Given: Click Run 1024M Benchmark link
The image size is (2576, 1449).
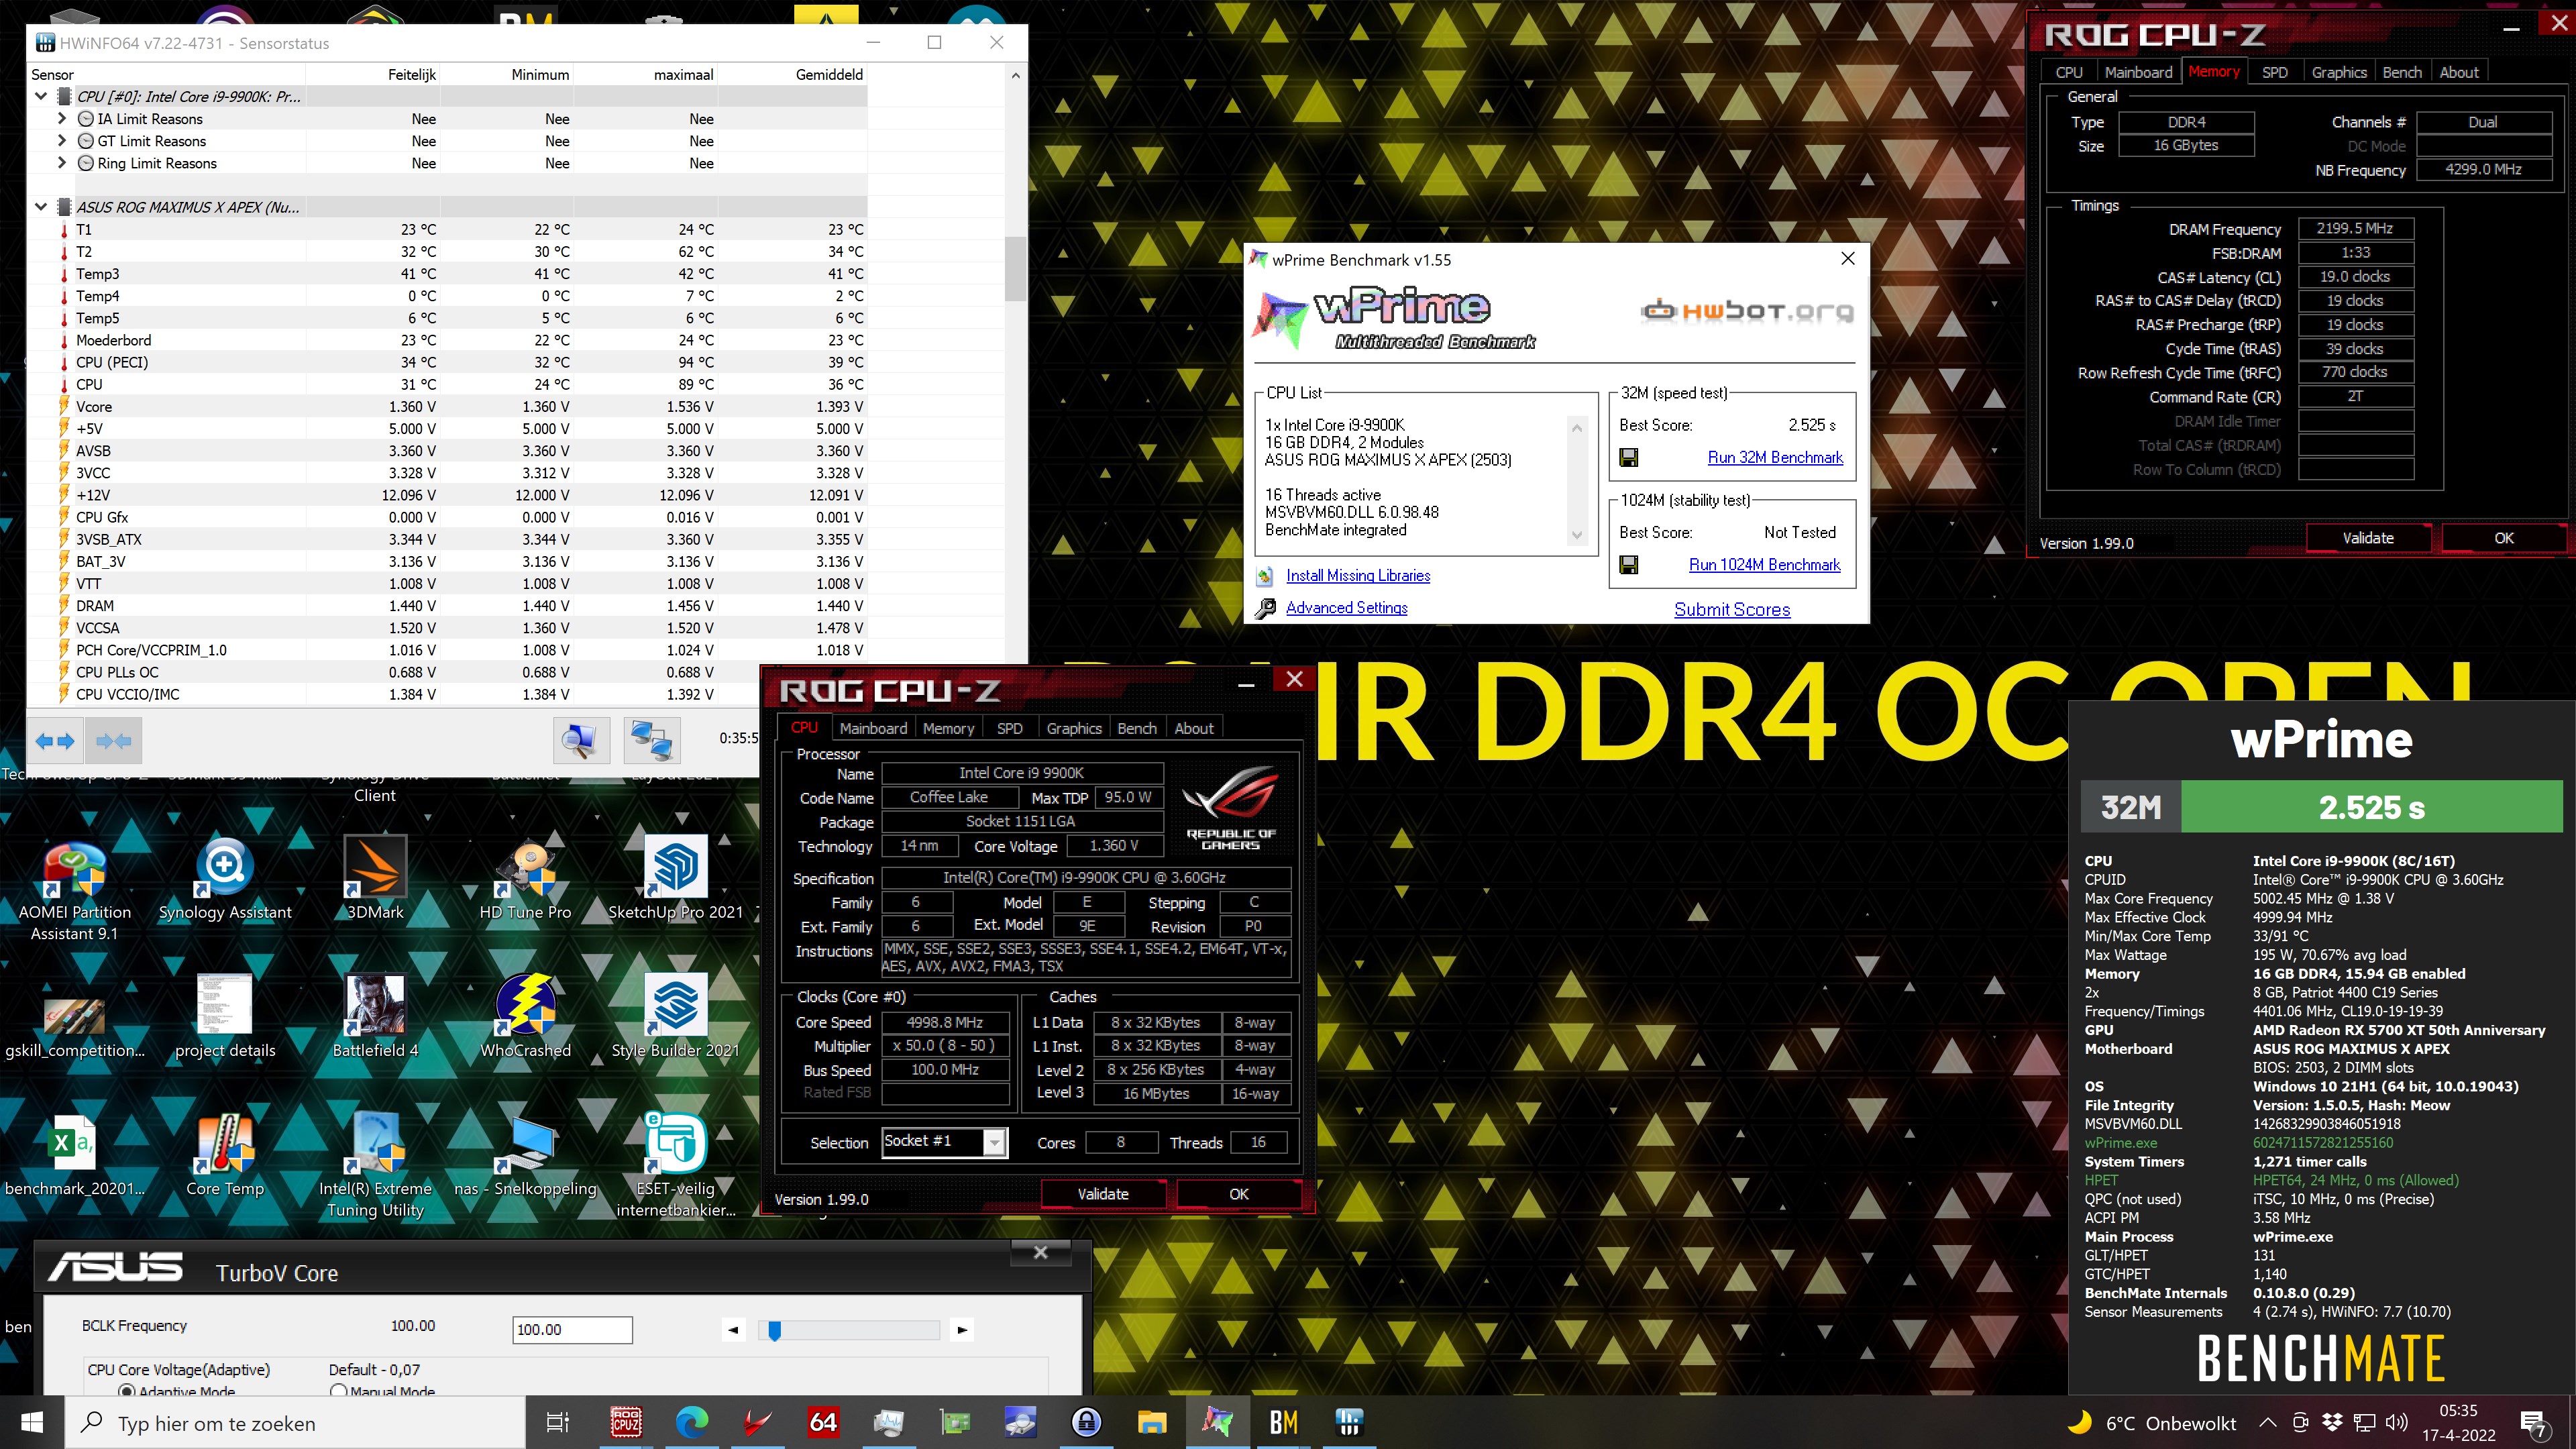Looking at the screenshot, I should [1764, 565].
